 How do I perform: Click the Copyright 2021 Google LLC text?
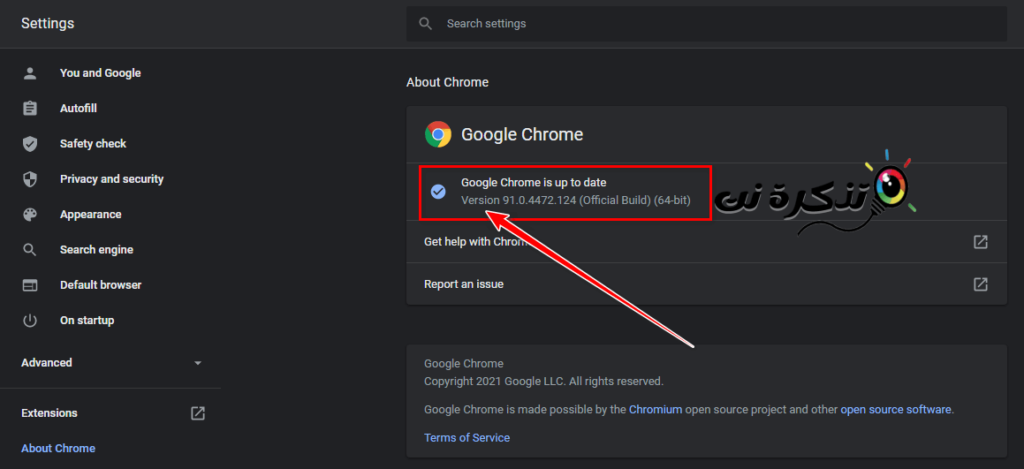pyautogui.click(x=543, y=381)
